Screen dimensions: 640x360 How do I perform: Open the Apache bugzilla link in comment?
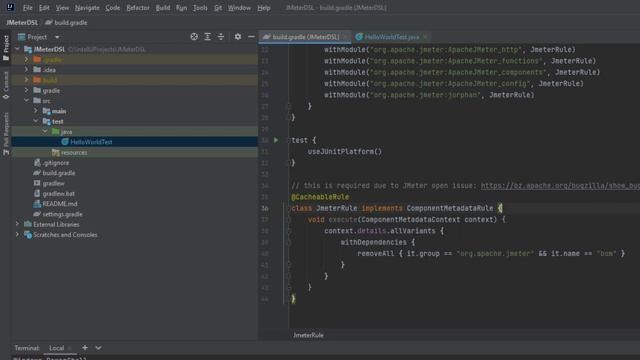pos(560,186)
